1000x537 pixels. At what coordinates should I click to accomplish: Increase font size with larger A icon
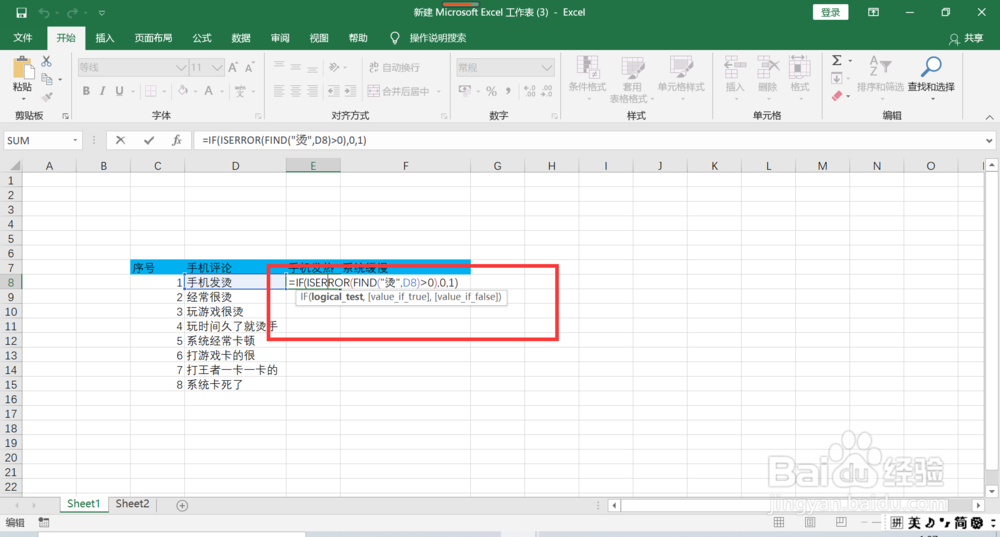pos(233,68)
